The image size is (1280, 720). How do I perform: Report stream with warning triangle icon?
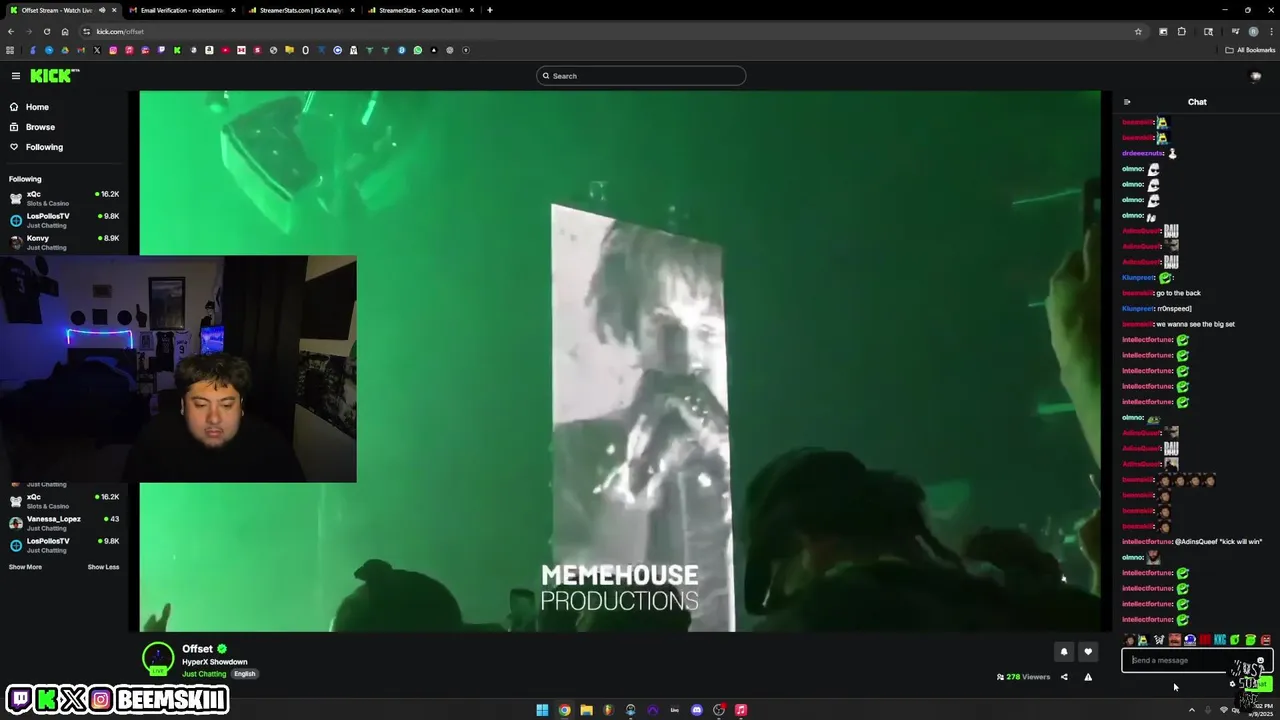click(1088, 677)
